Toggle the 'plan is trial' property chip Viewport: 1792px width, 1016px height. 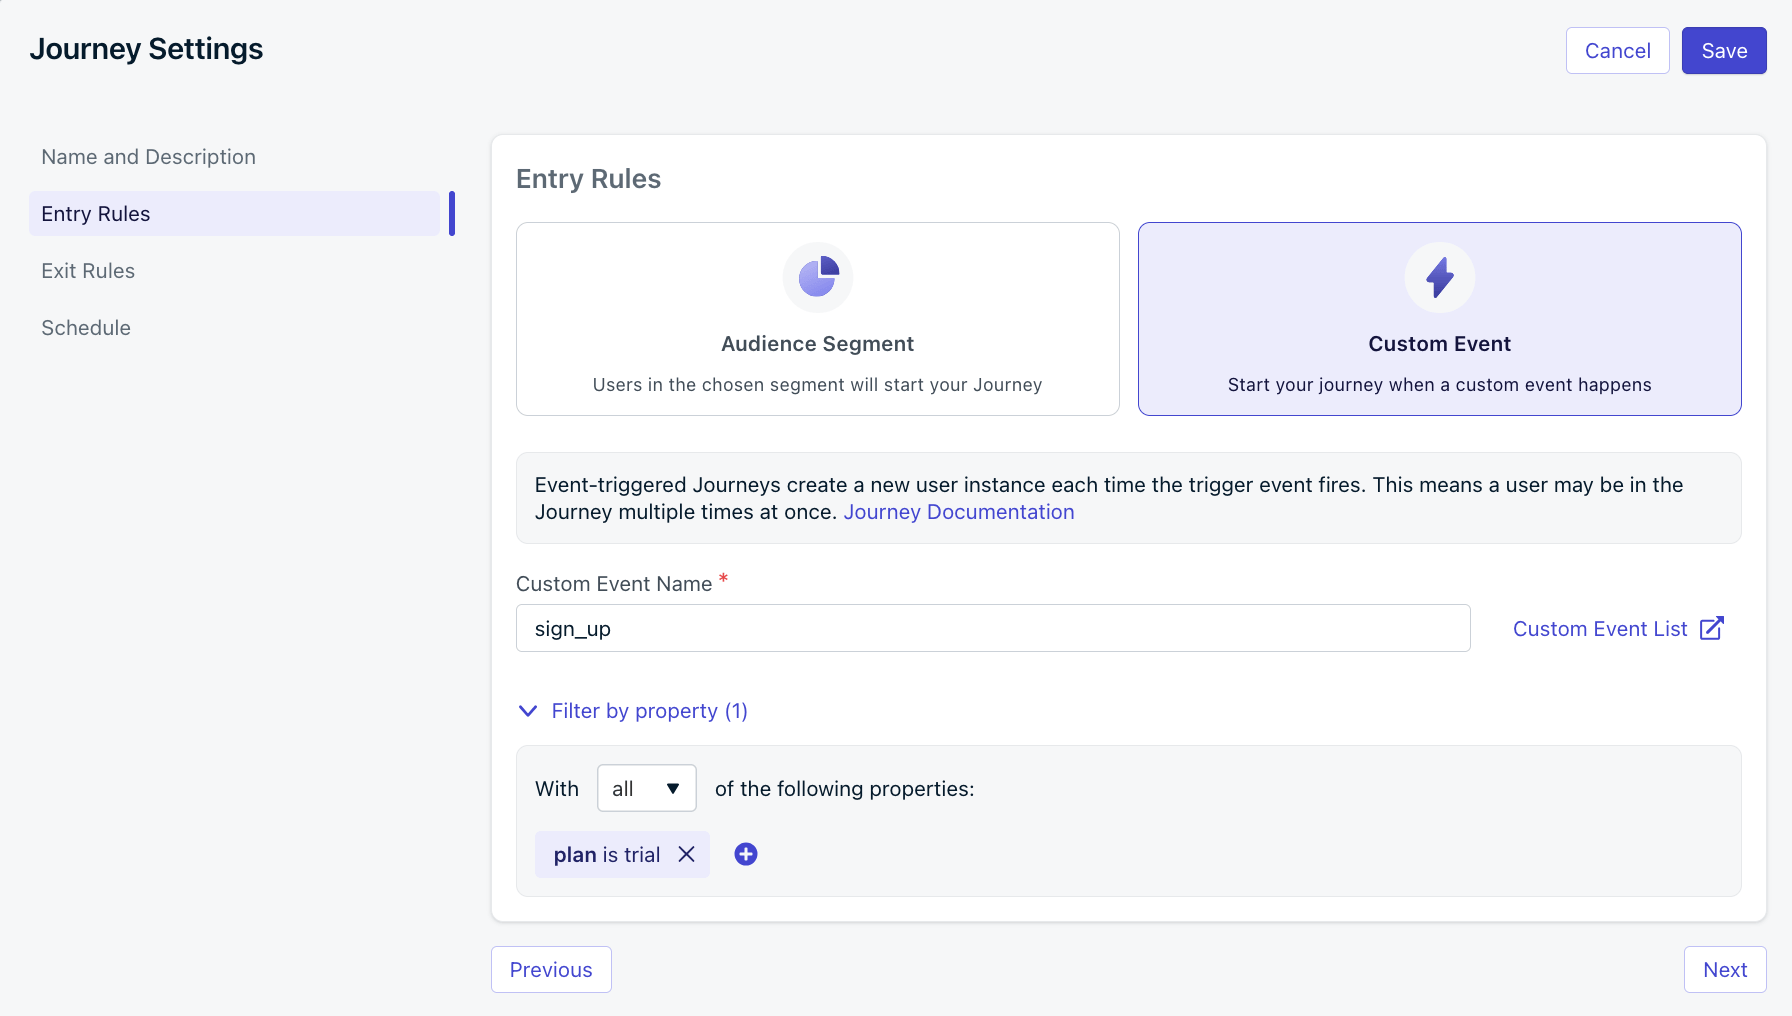(x=606, y=854)
